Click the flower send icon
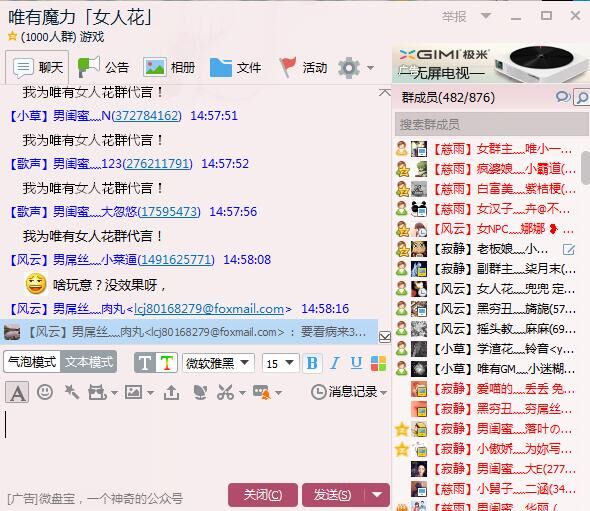 point(200,392)
